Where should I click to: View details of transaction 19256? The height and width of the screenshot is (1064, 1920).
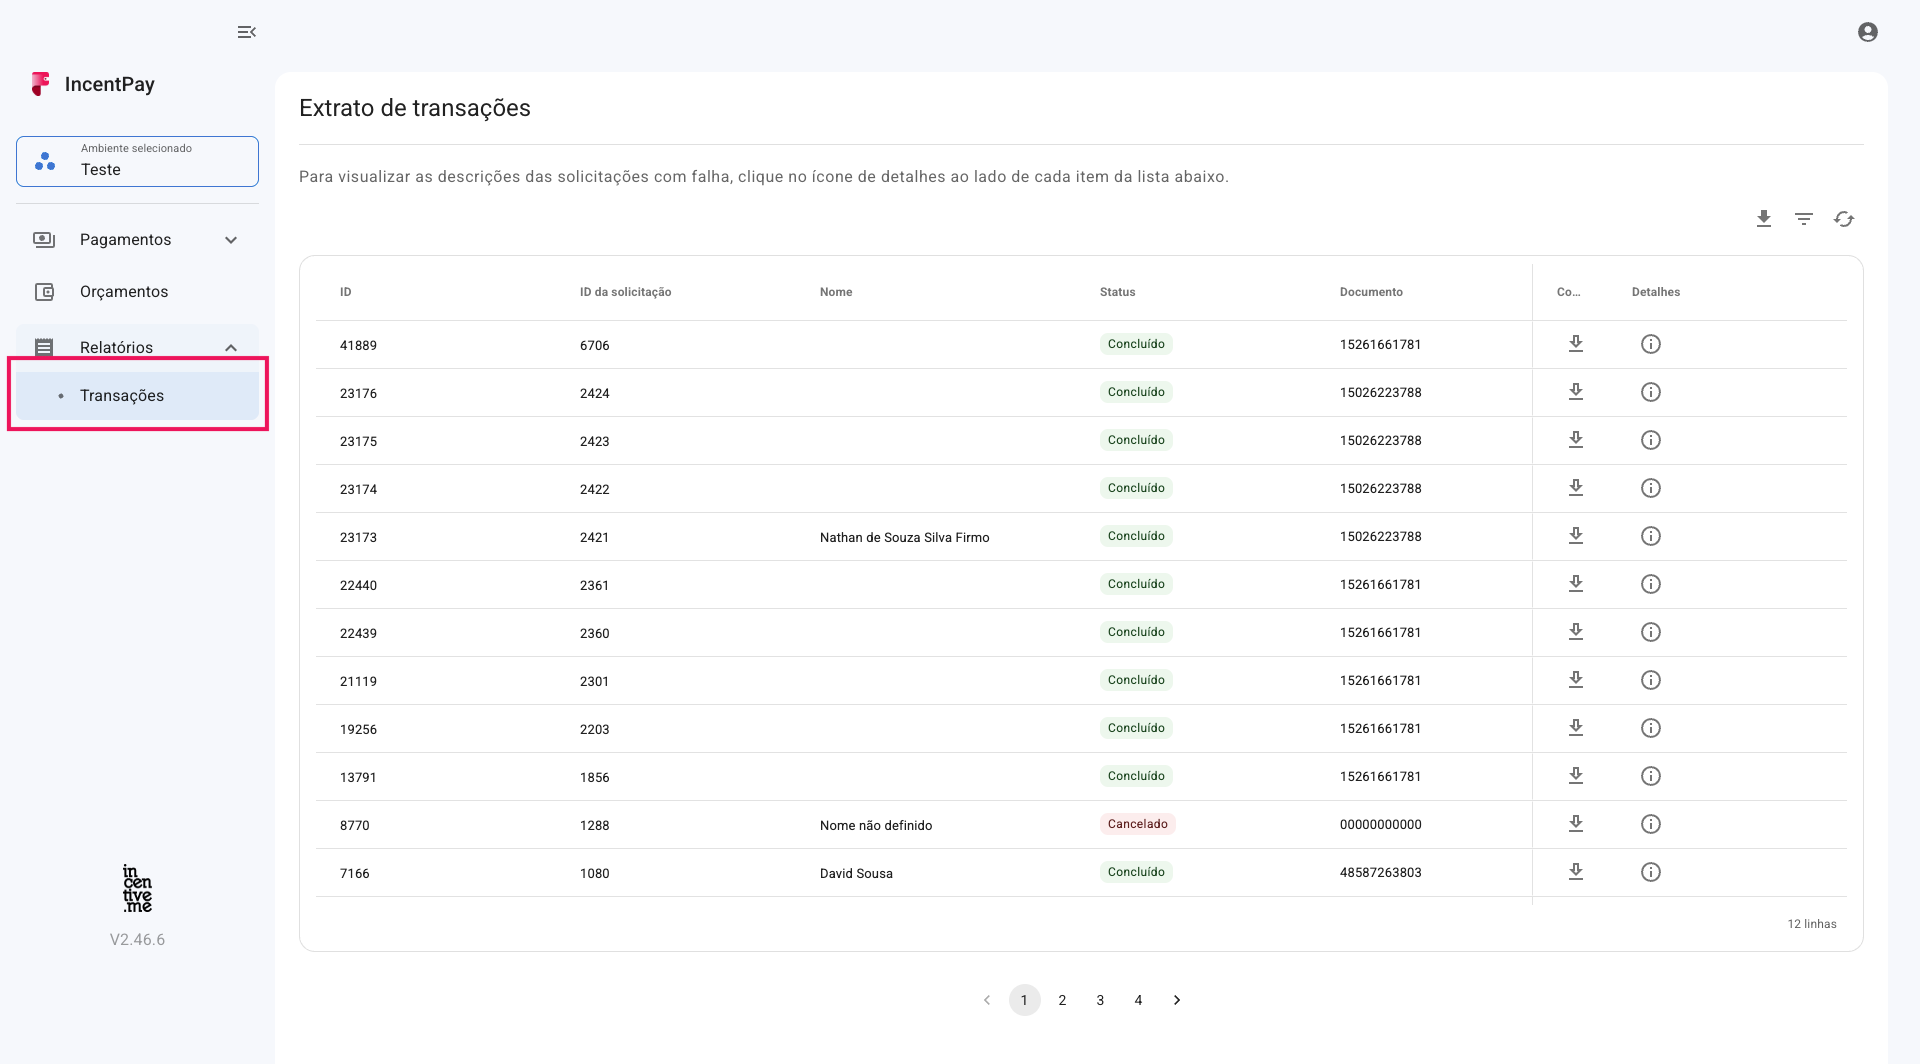coord(1651,728)
